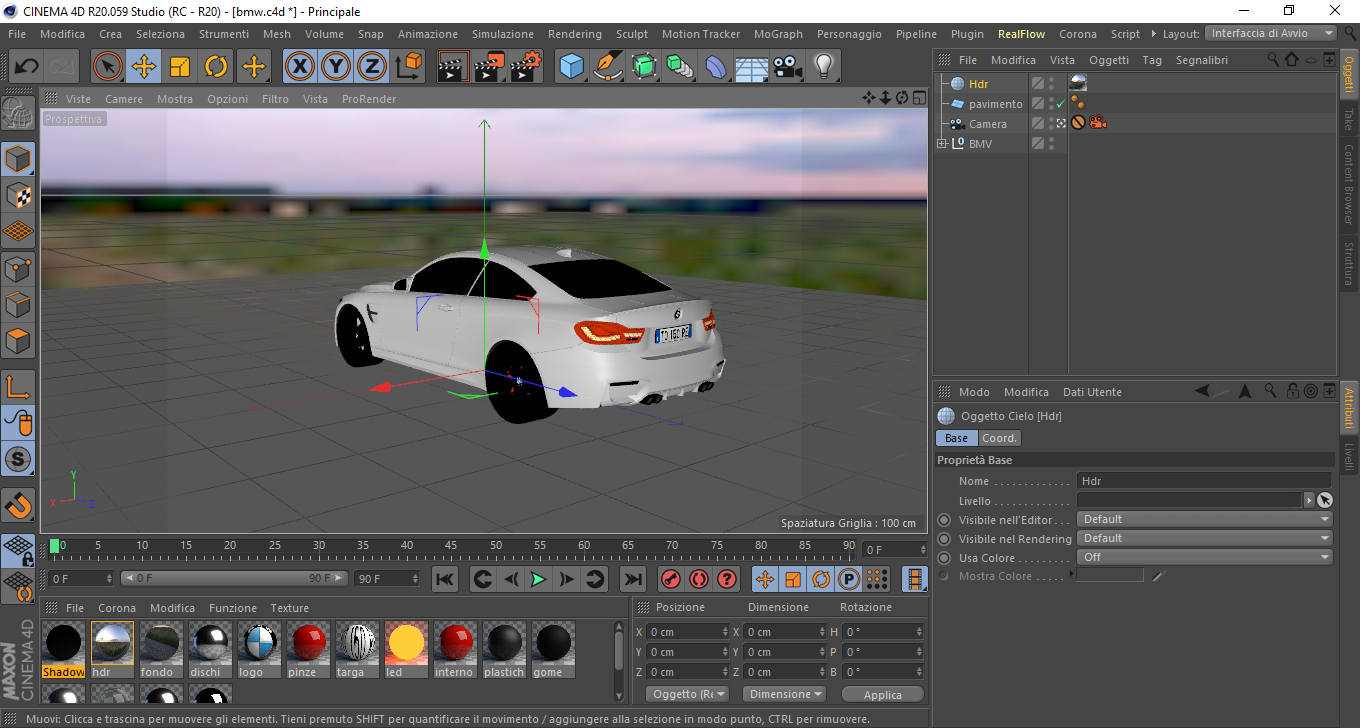Open the array modeling objects icon
The height and width of the screenshot is (728, 1360).
tap(680, 67)
